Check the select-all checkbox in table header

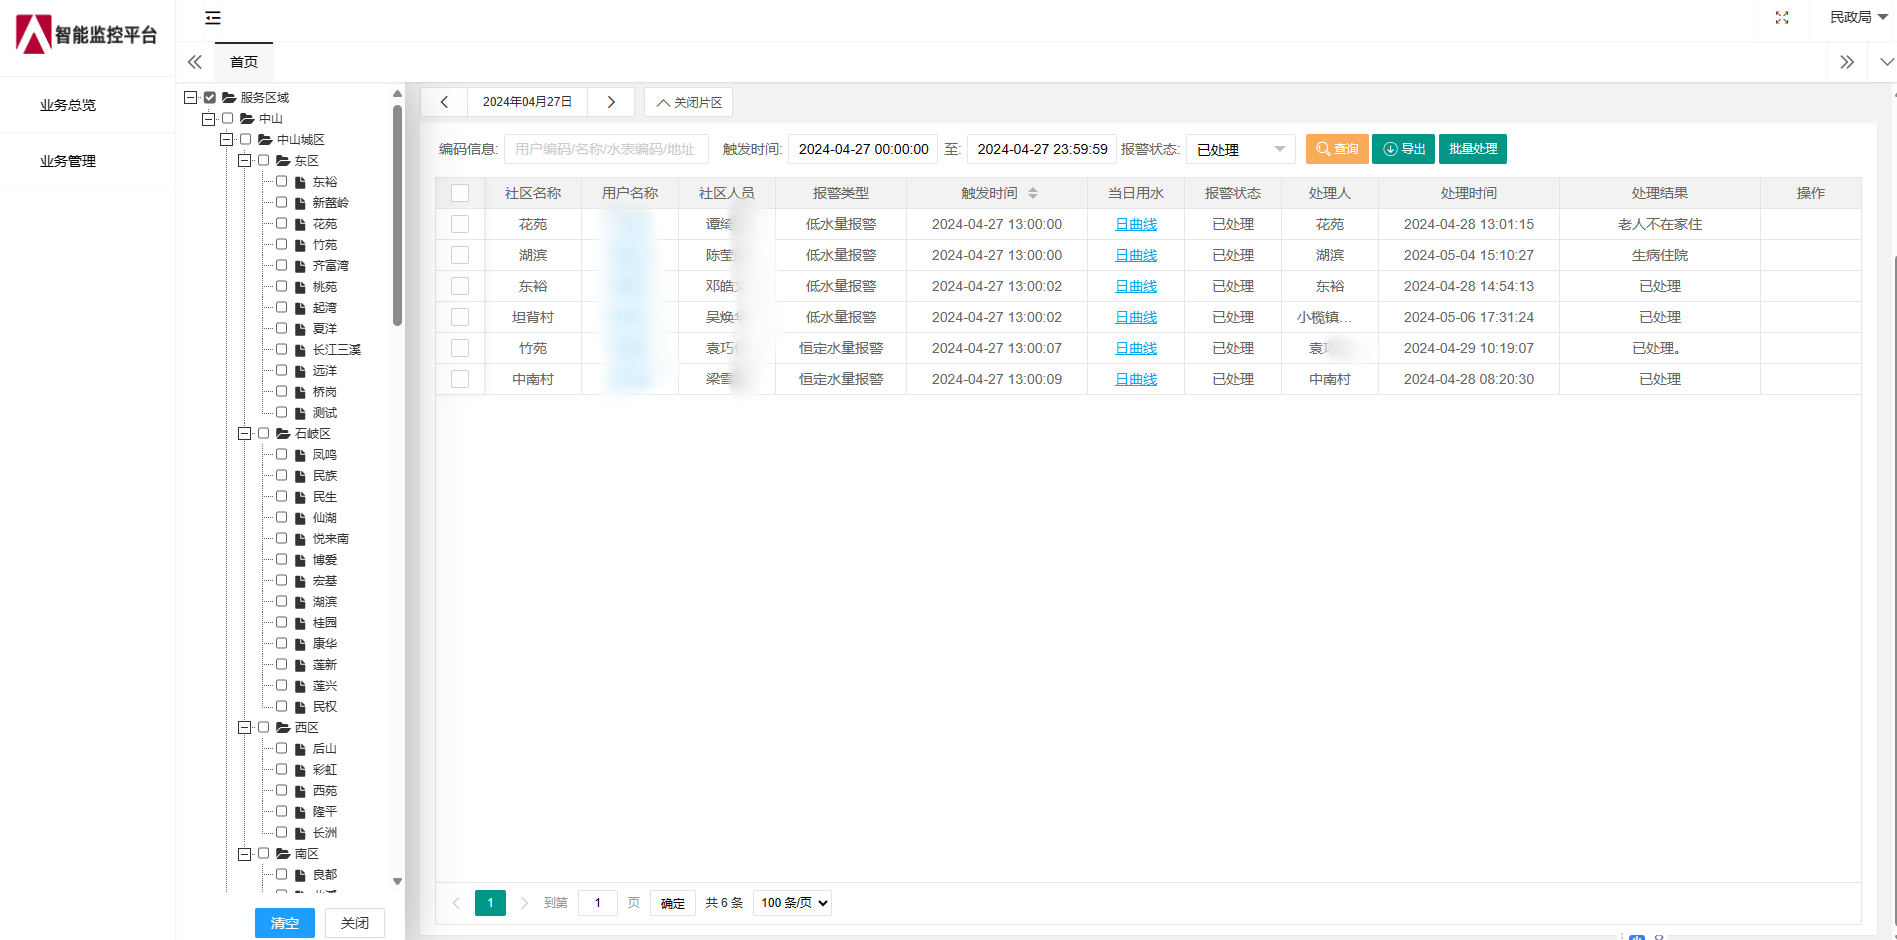click(x=460, y=193)
